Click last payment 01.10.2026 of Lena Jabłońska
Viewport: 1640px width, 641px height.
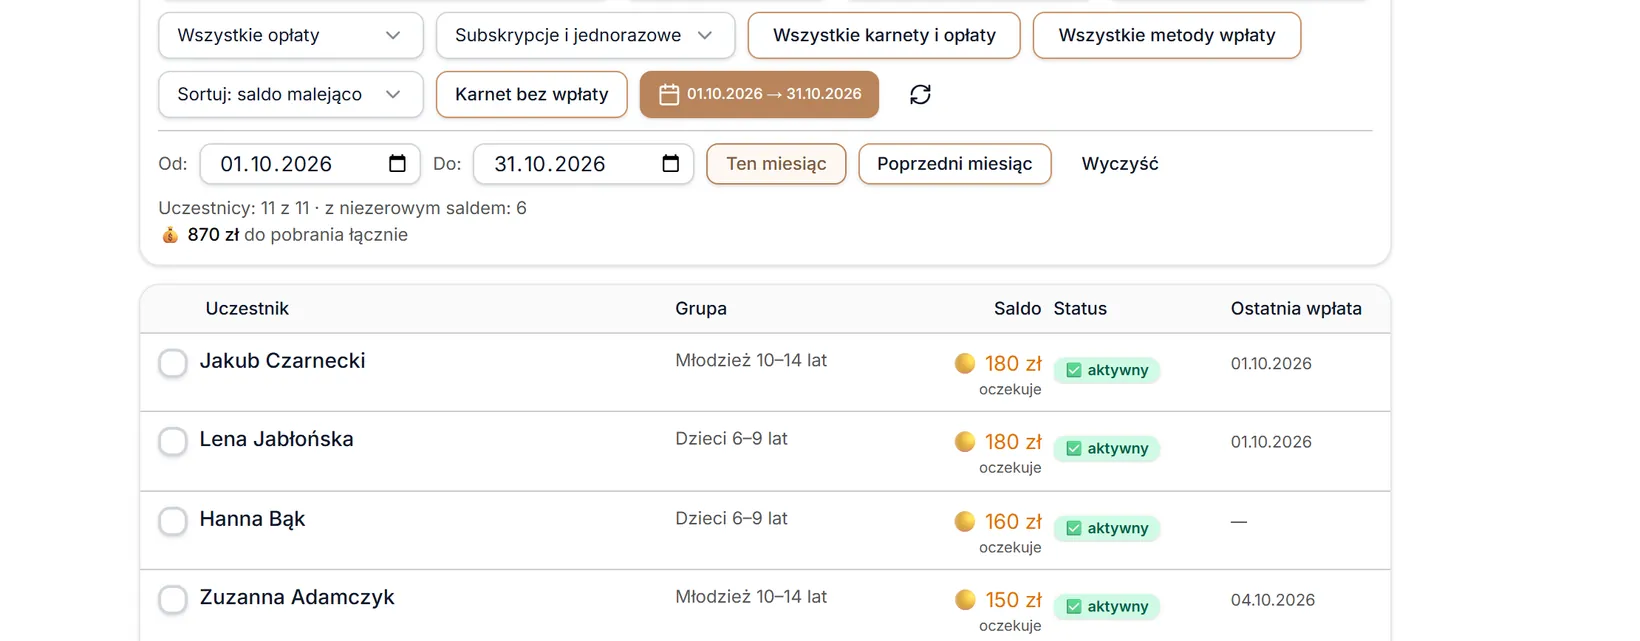(1271, 442)
